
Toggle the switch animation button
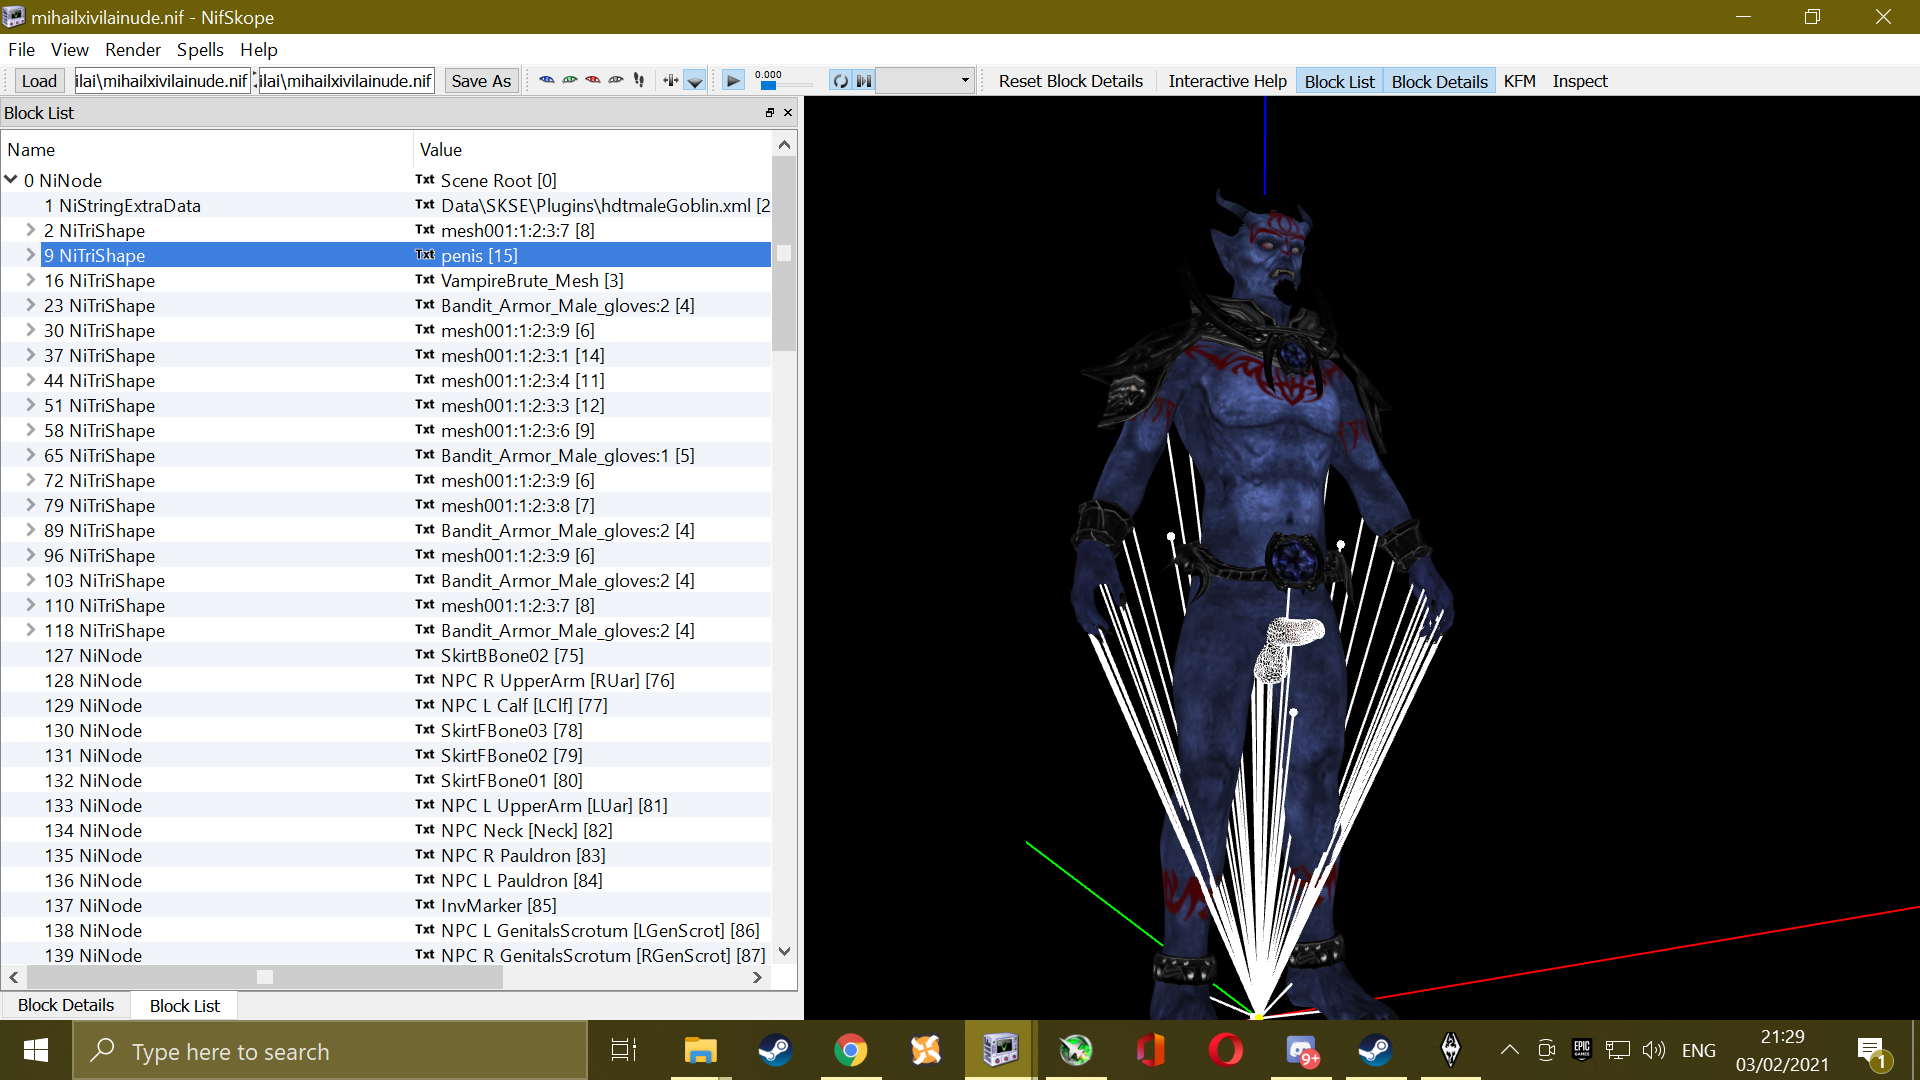click(x=864, y=81)
